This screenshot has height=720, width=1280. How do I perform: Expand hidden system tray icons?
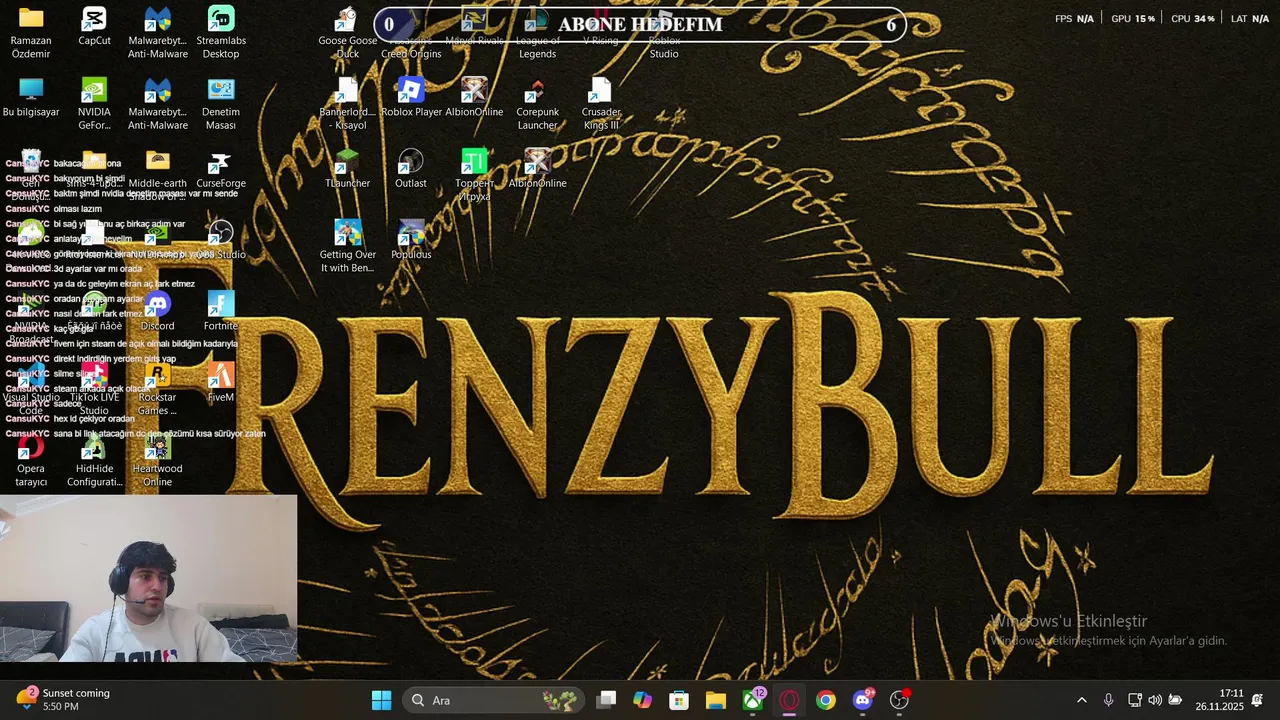point(1081,700)
